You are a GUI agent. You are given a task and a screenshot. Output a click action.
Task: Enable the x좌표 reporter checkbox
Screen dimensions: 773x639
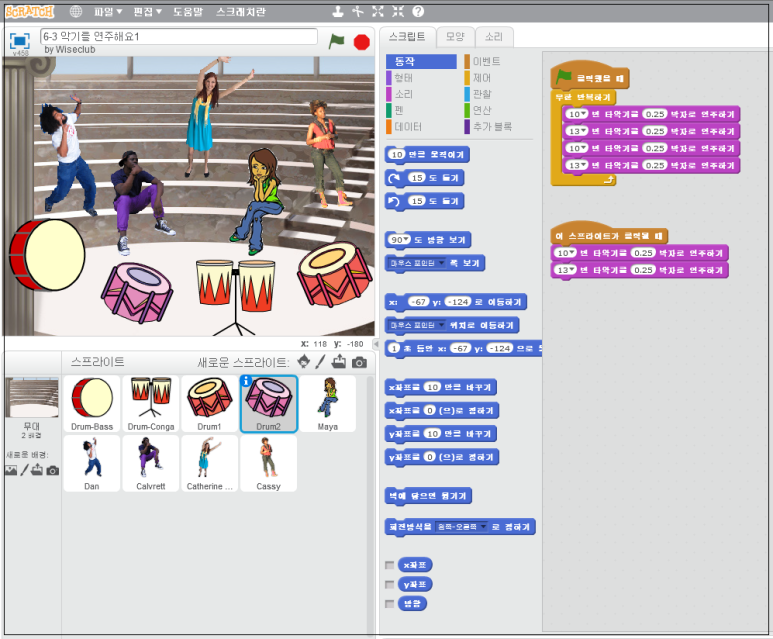389,565
